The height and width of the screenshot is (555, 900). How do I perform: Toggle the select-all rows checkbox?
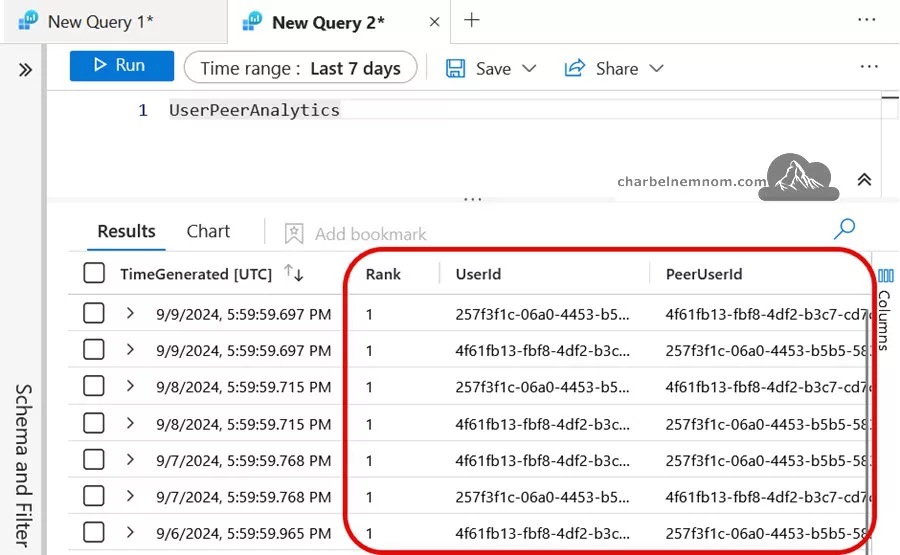coord(94,273)
